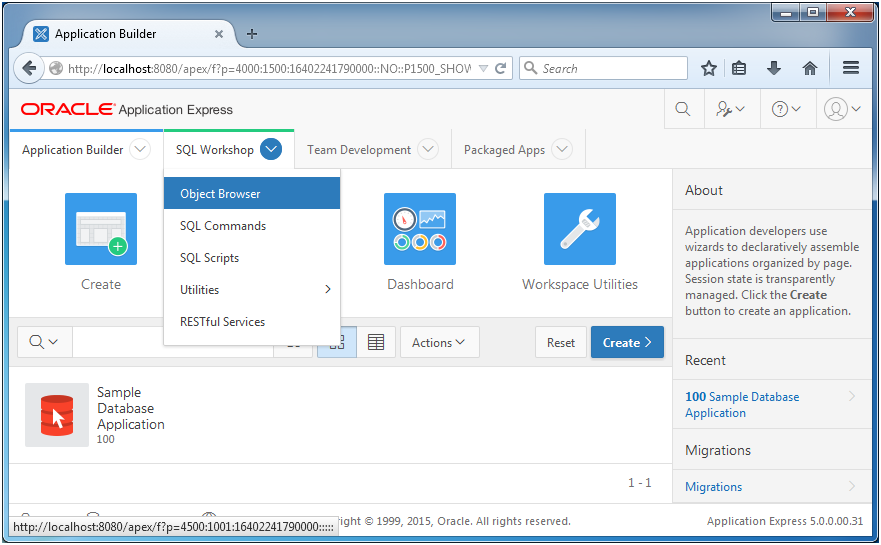Open Sample Database Application red icon

[x=57, y=415]
